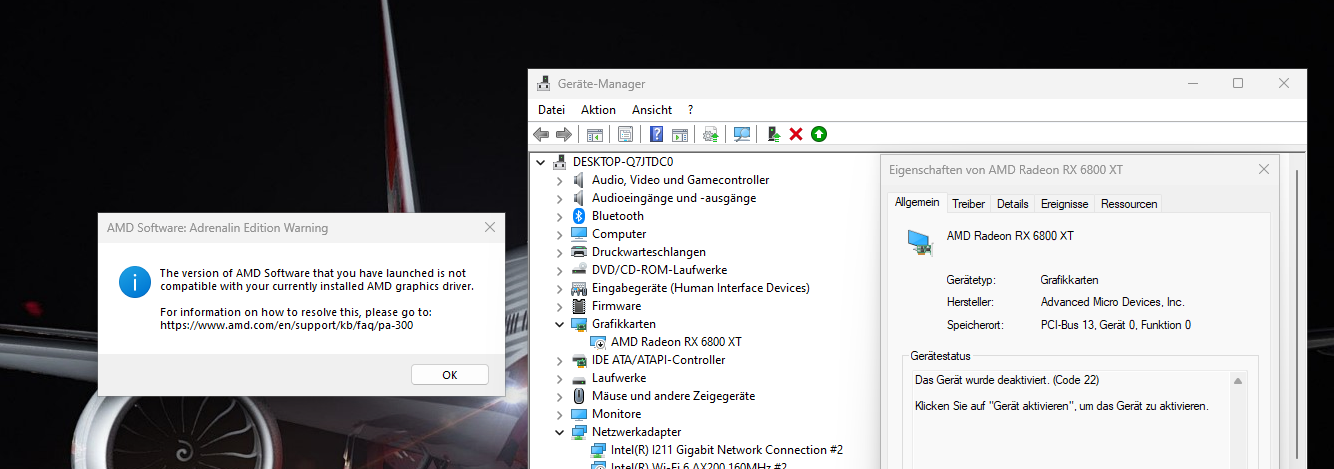This screenshot has height=469, width=1334.
Task: Select the Laufwerke tree label
Action: 619,378
